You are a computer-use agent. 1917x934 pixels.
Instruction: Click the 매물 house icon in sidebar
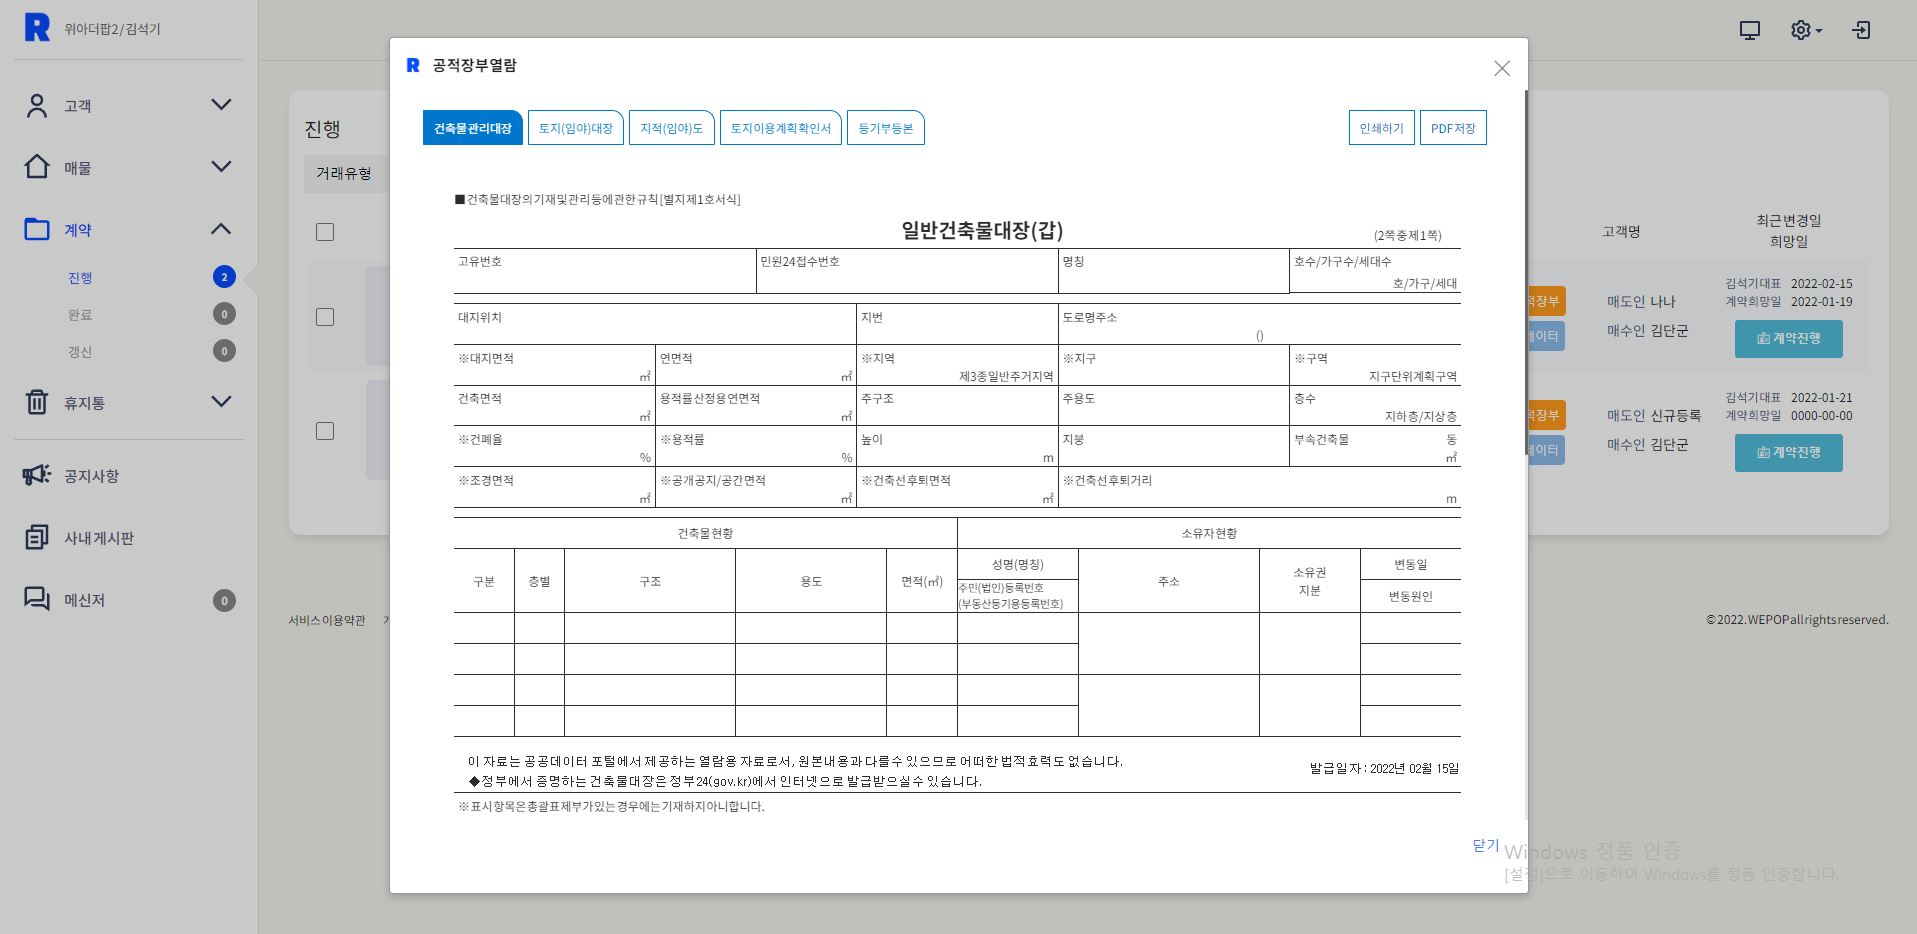click(x=37, y=167)
